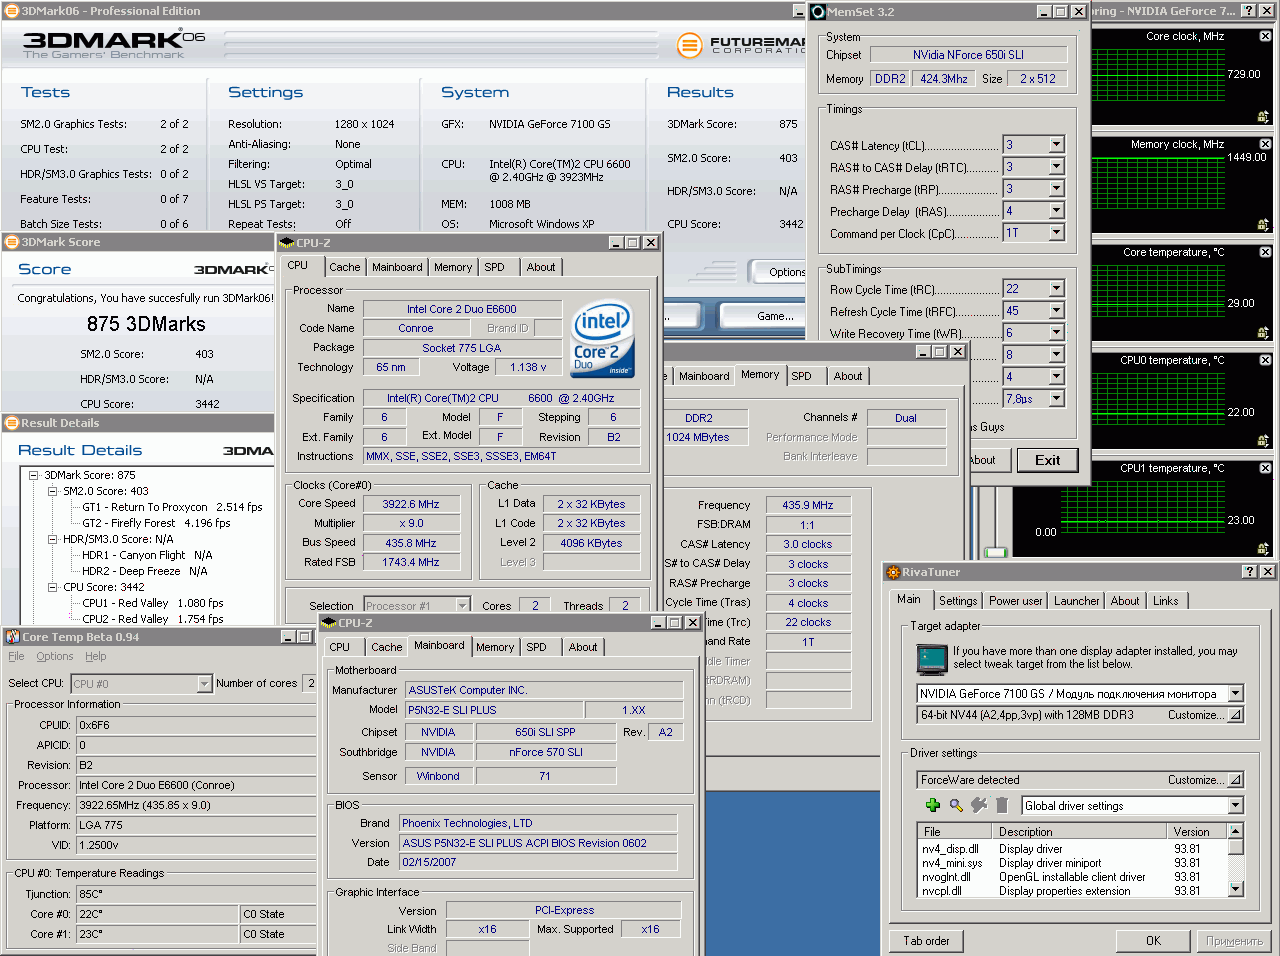Click the Core Temp title bar icon
The height and width of the screenshot is (956, 1280).
coord(13,637)
